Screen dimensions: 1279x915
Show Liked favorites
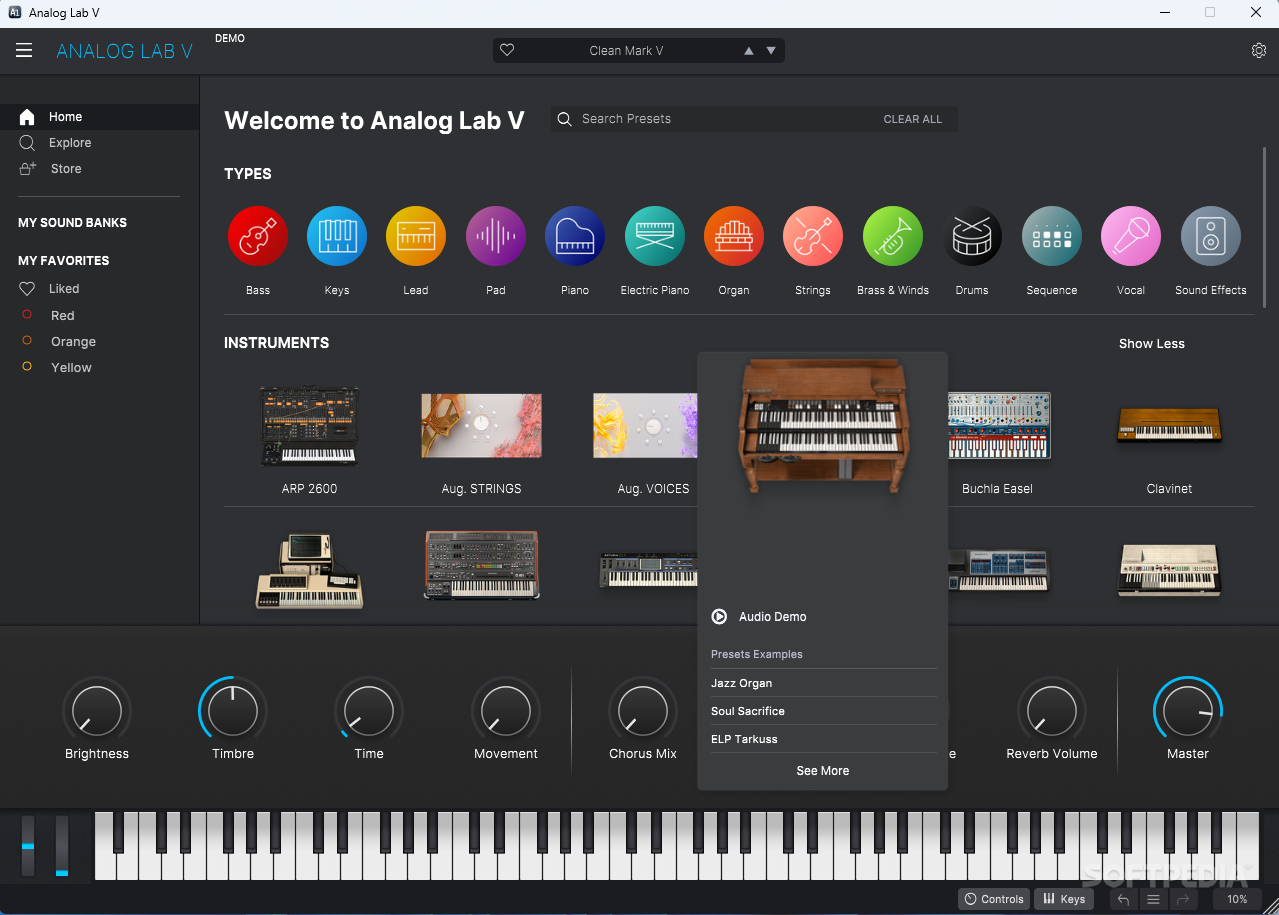(64, 289)
